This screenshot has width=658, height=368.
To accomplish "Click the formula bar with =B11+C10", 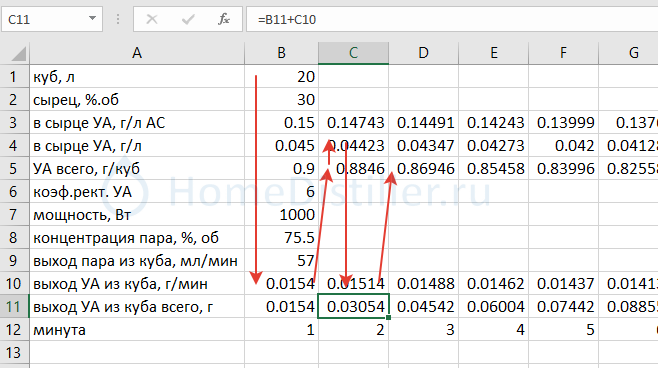I will (x=452, y=19).
